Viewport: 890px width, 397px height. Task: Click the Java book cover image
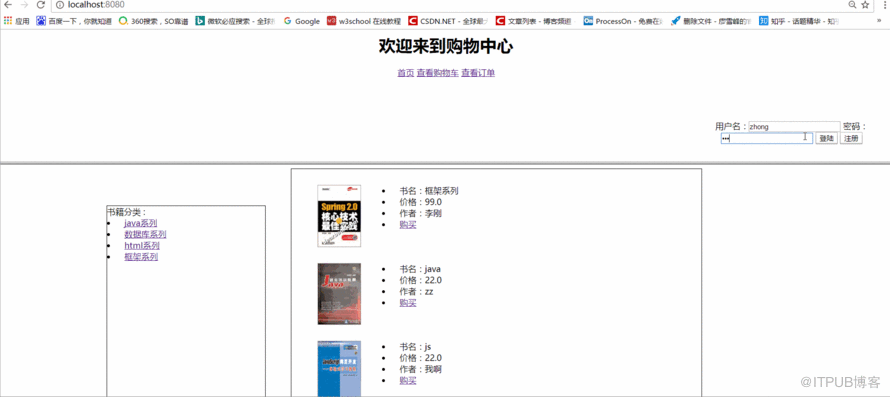[x=339, y=294]
